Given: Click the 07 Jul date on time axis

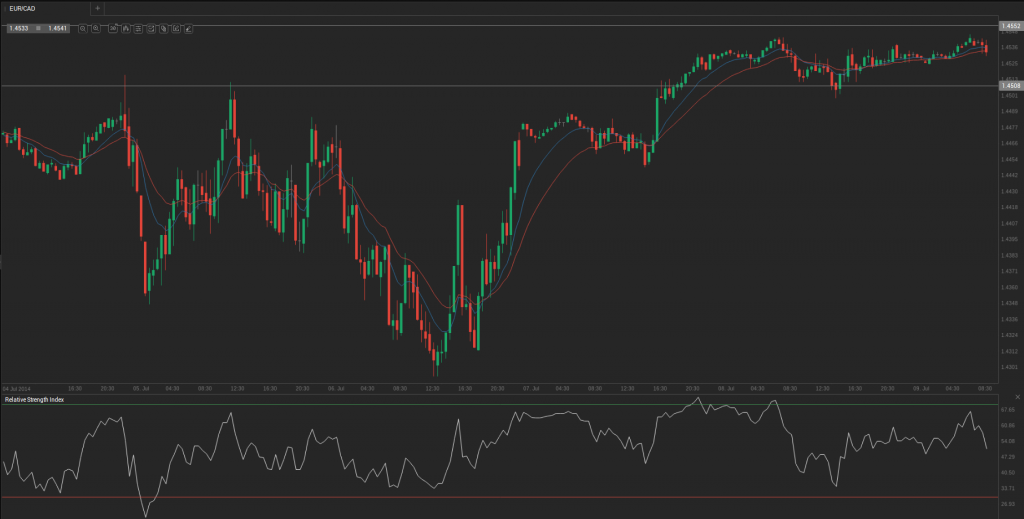Looking at the screenshot, I should tap(531, 388).
